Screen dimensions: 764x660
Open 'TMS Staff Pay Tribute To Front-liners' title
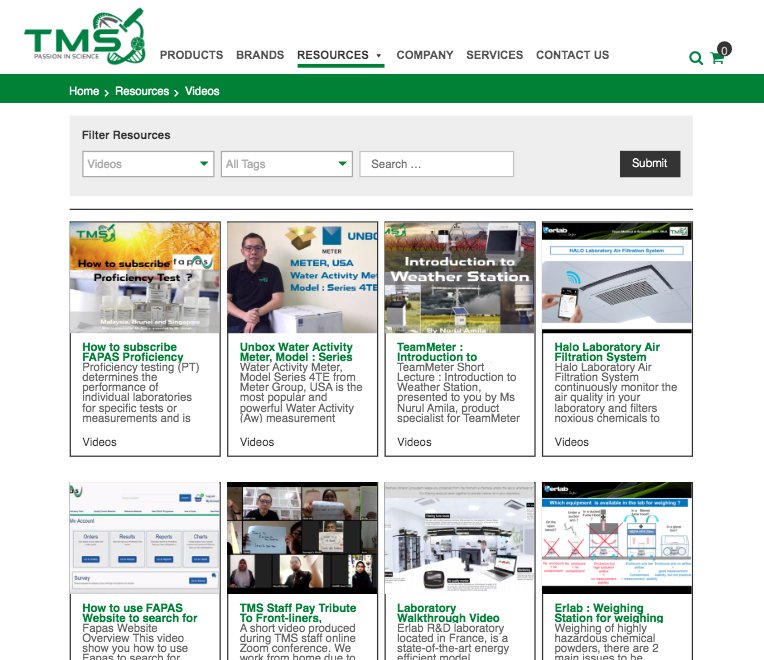tap(298, 613)
